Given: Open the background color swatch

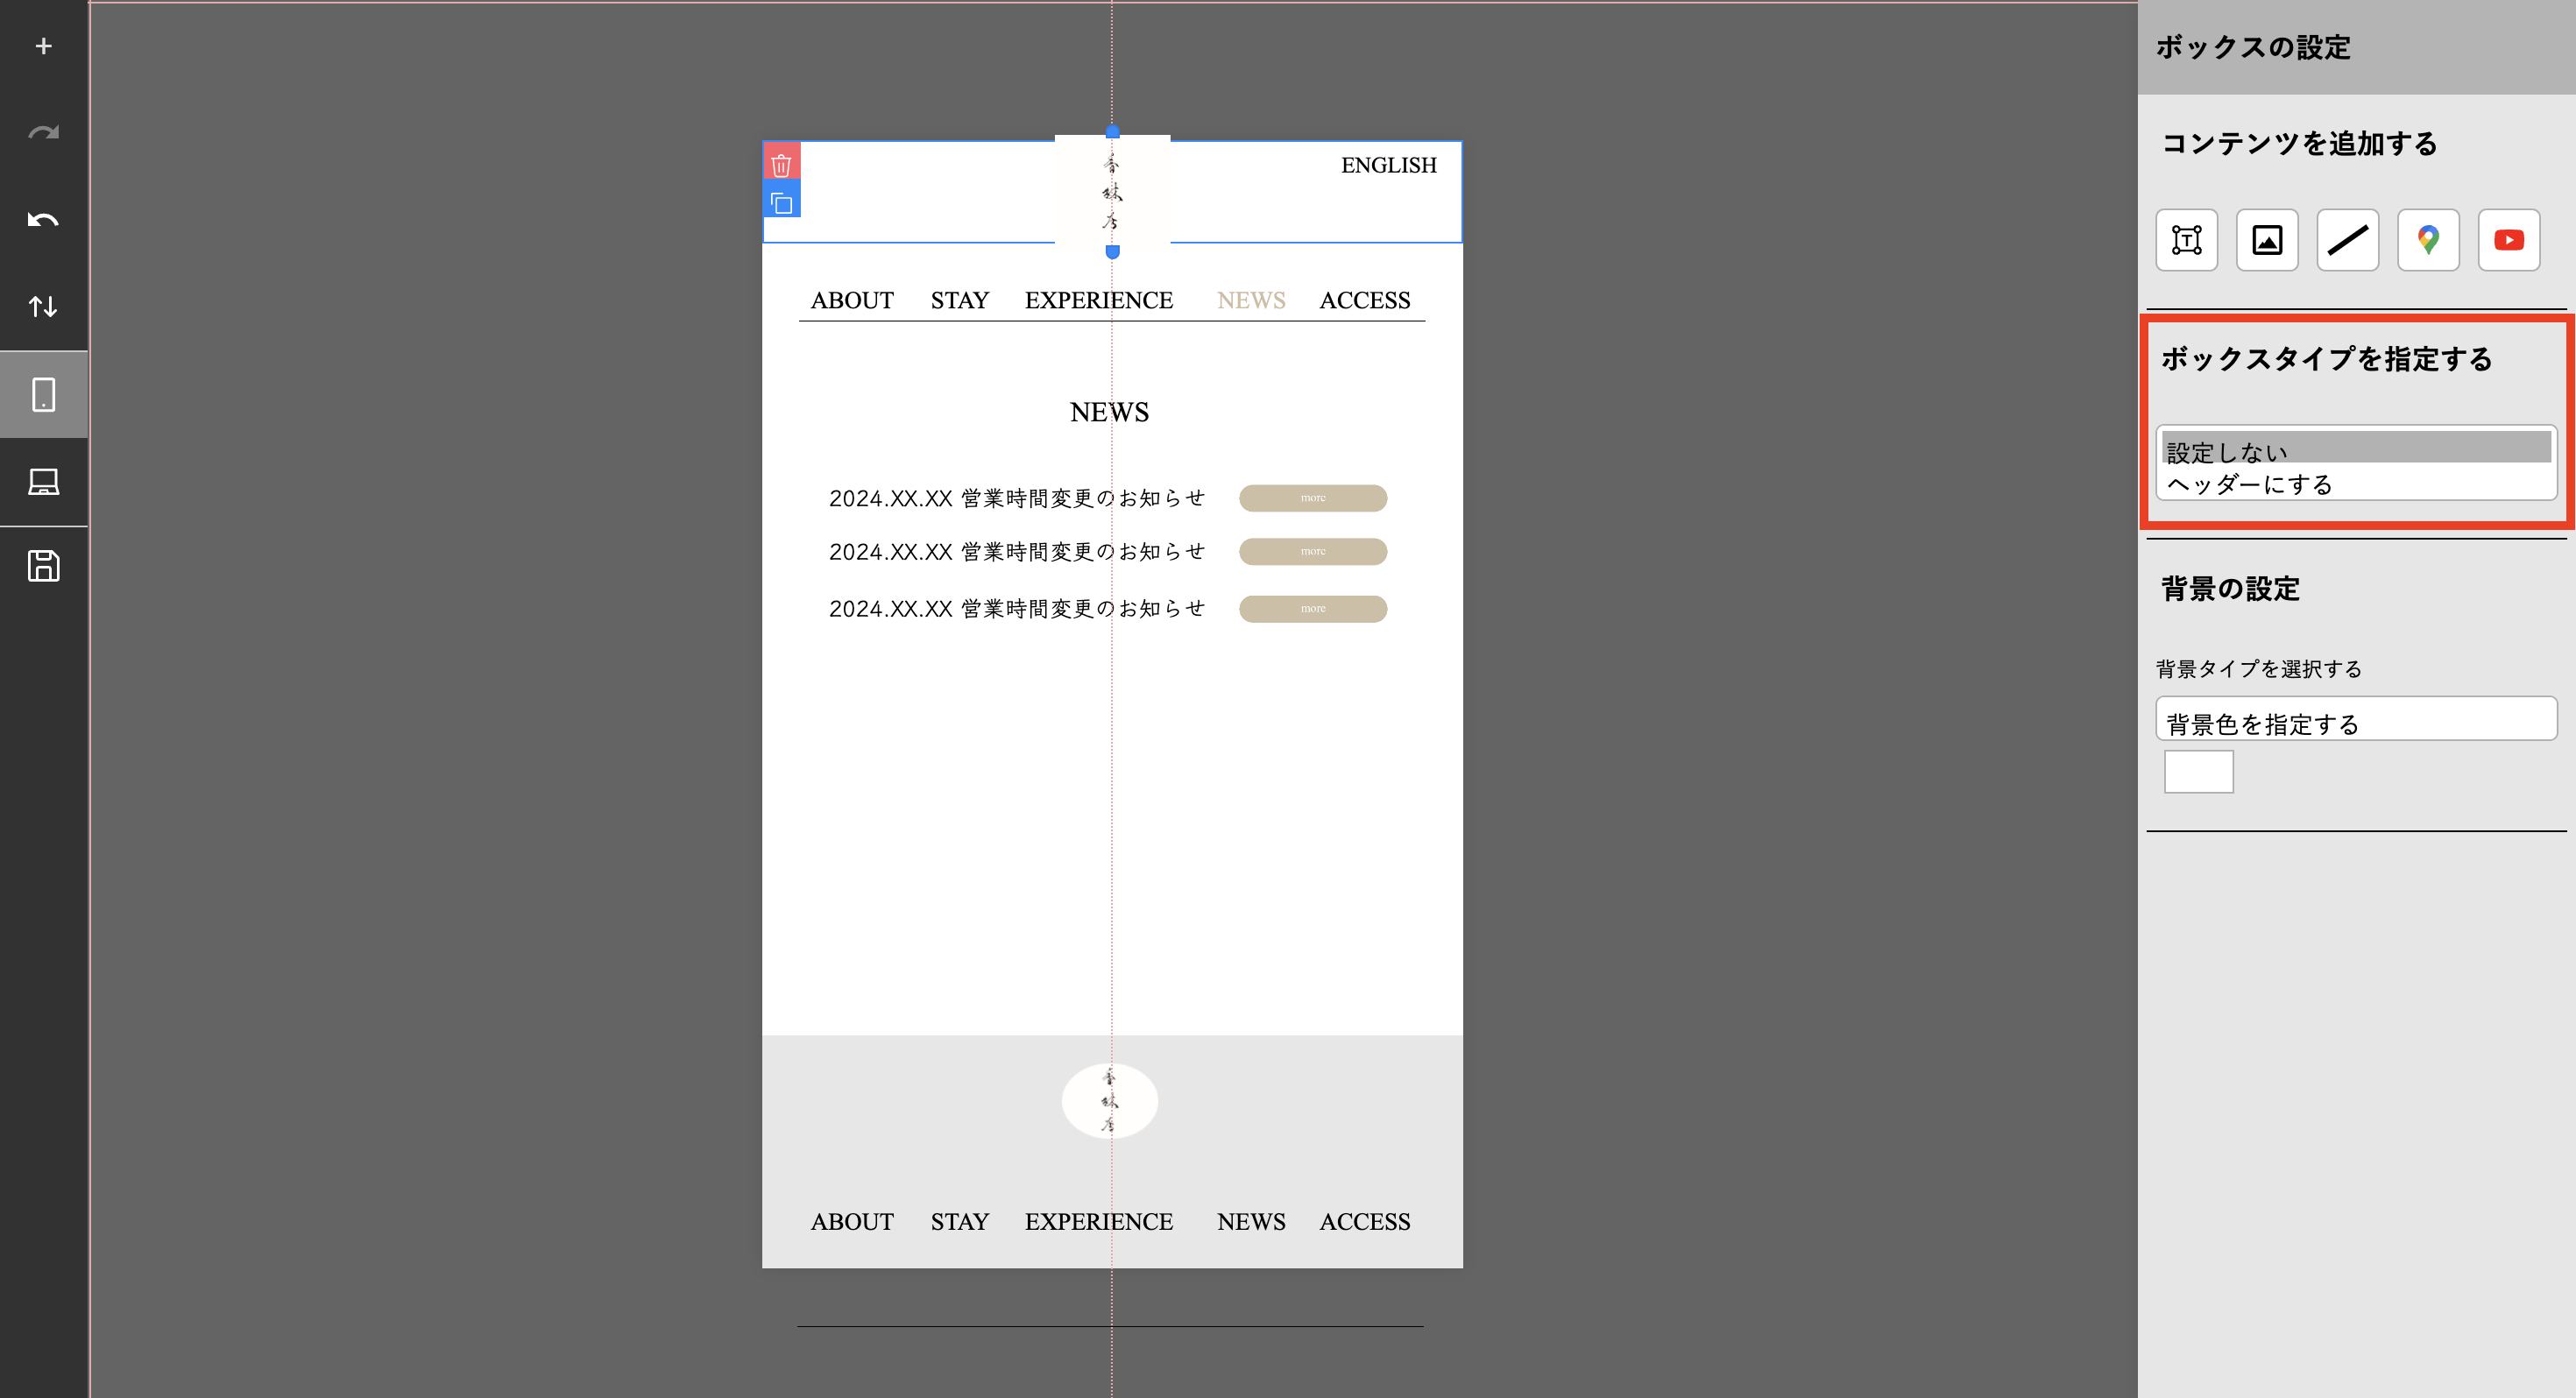Looking at the screenshot, I should 2198,771.
